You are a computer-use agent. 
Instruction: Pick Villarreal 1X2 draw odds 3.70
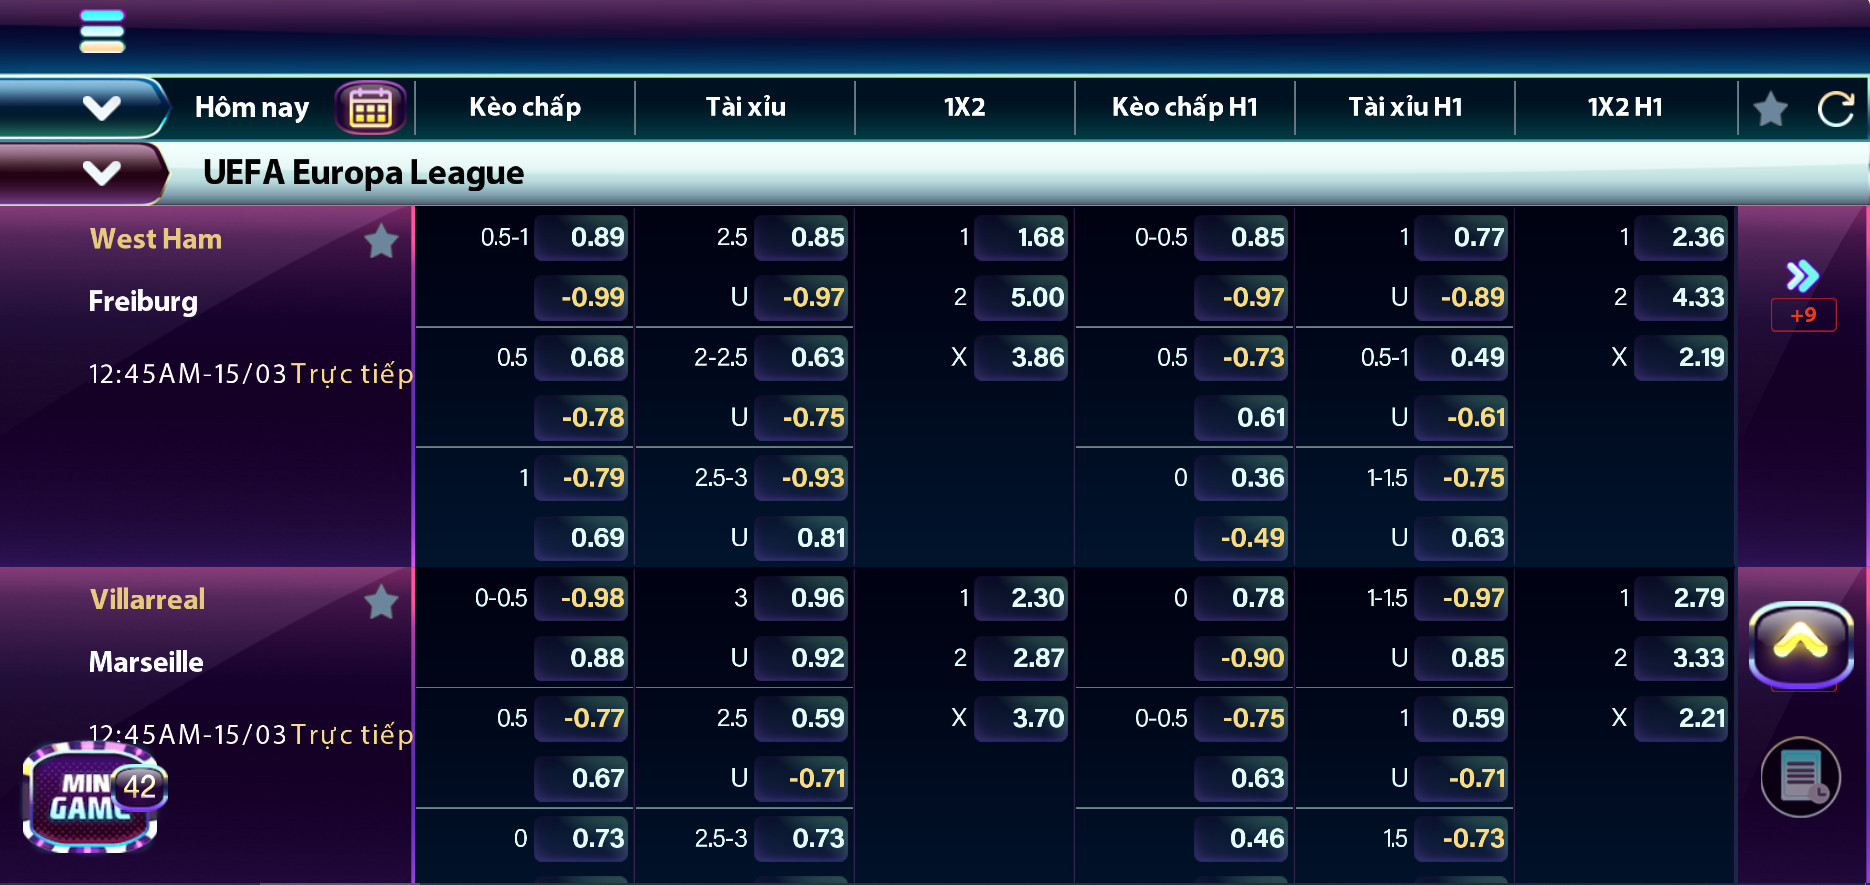point(1021,718)
